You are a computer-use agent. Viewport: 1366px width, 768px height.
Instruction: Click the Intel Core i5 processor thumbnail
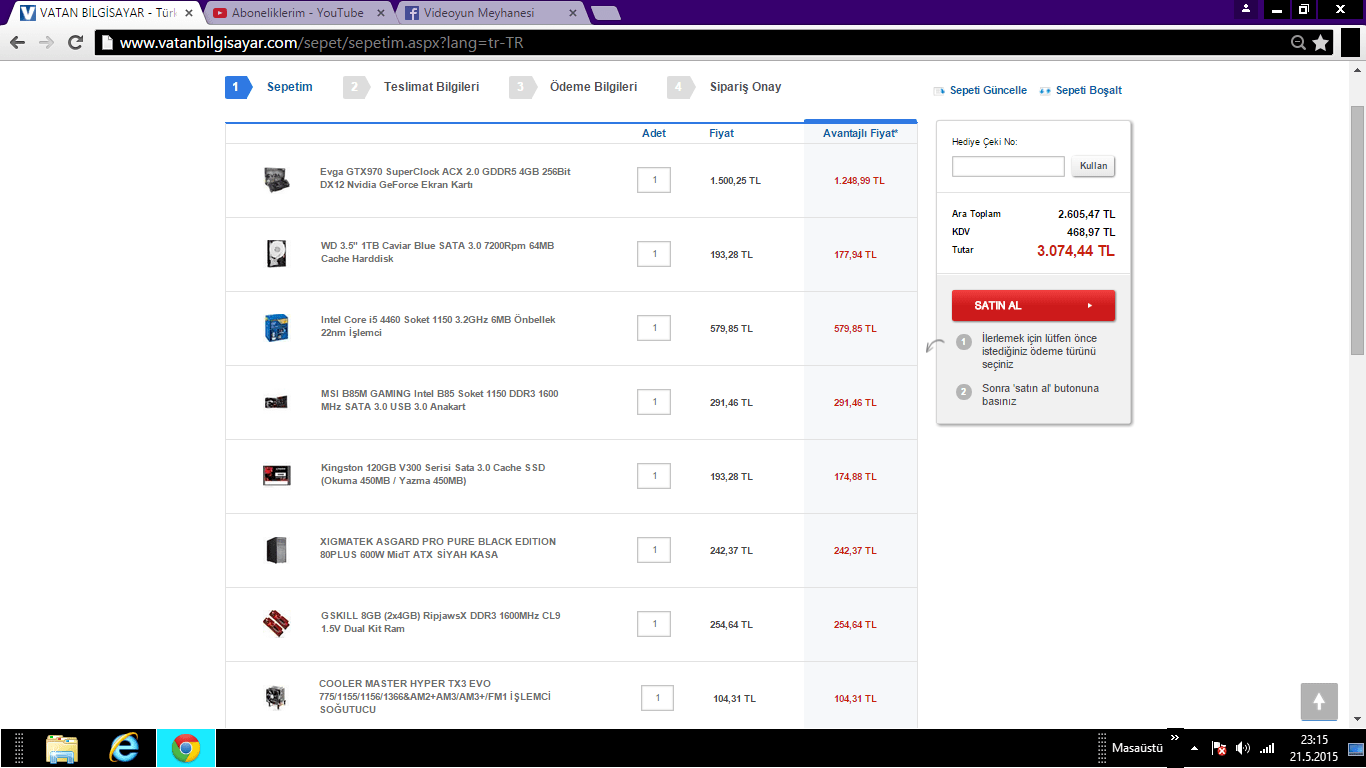tap(277, 327)
